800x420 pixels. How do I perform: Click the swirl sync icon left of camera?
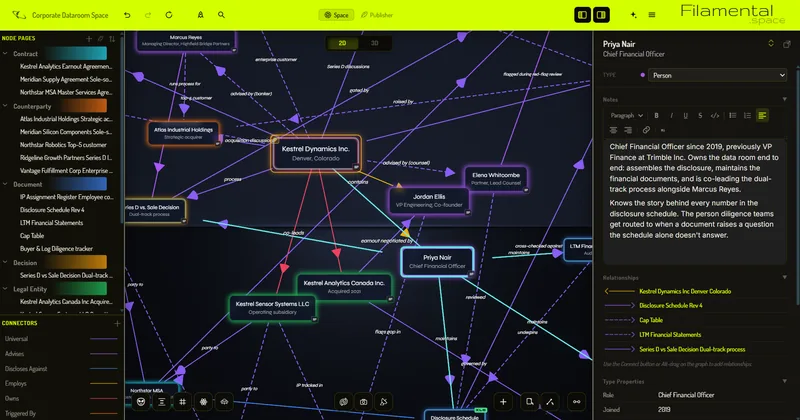point(344,402)
